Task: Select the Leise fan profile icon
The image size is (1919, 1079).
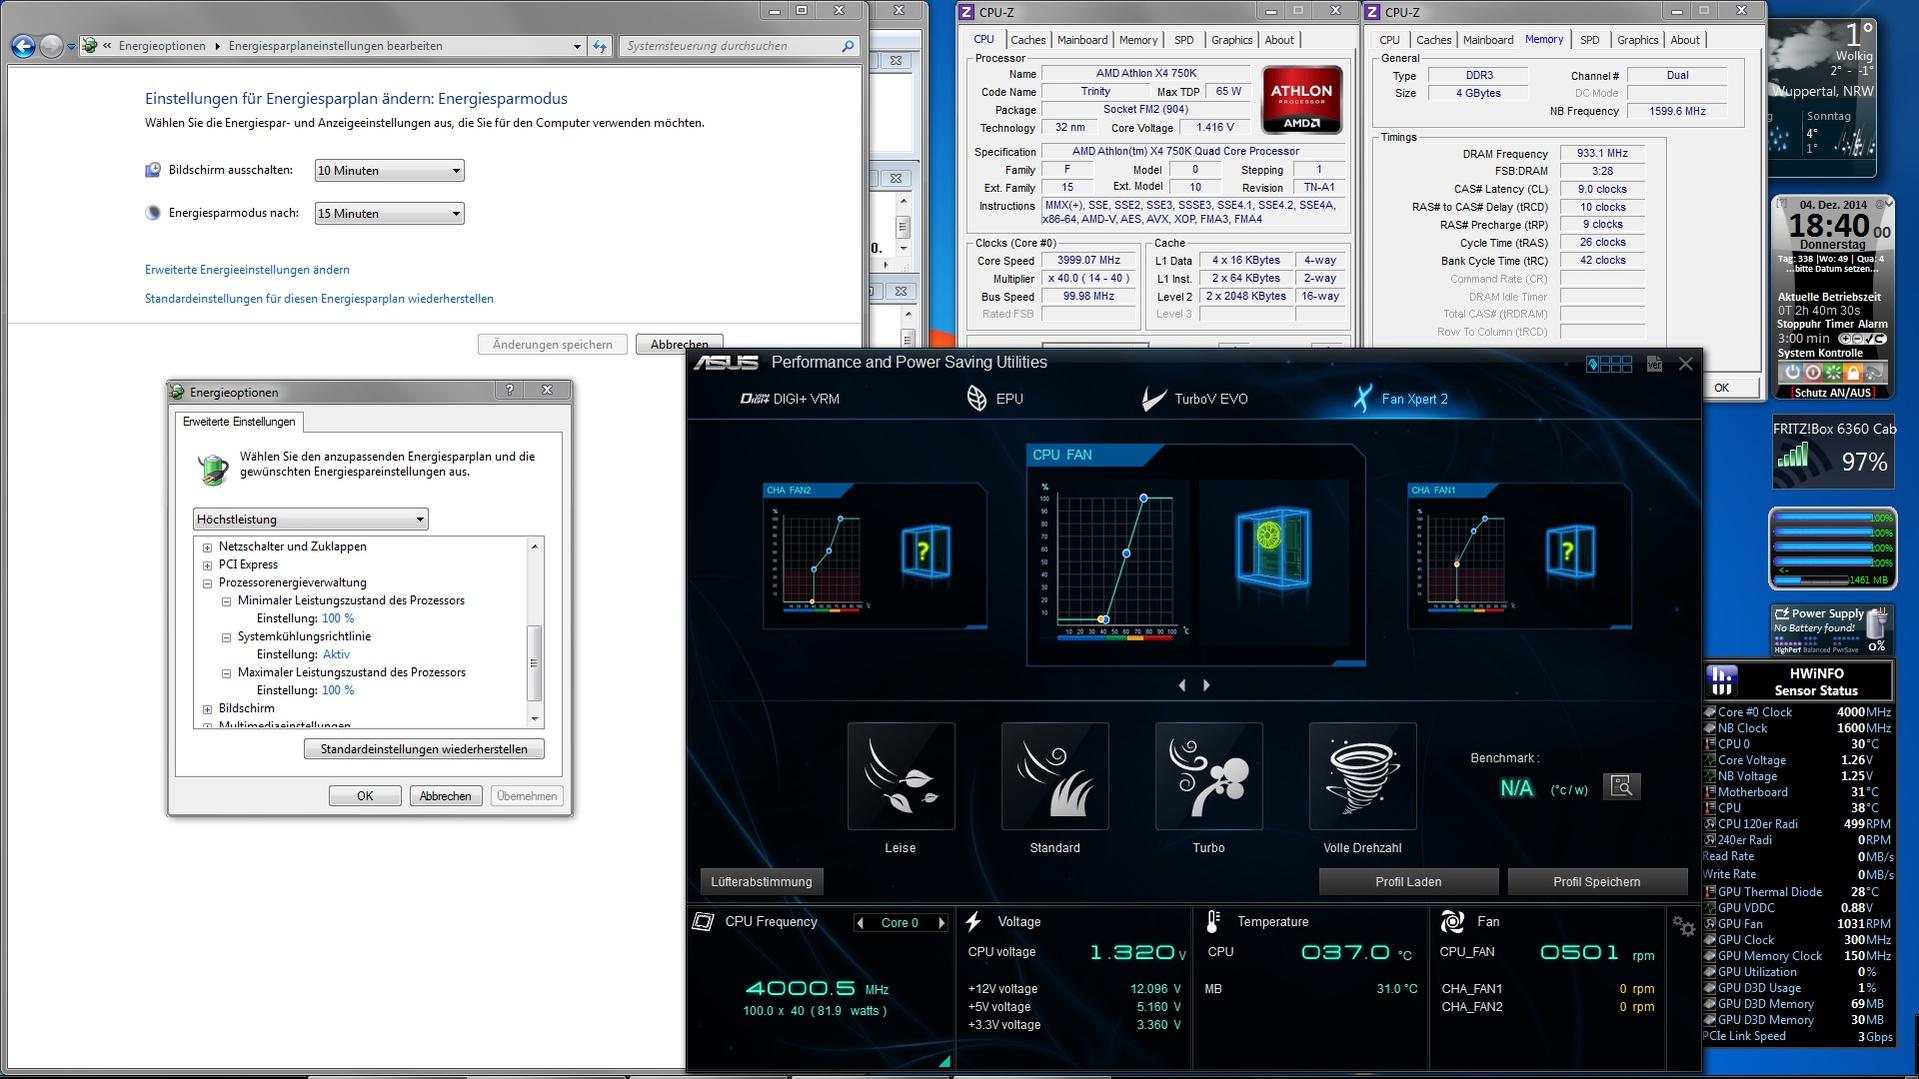Action: pos(901,776)
